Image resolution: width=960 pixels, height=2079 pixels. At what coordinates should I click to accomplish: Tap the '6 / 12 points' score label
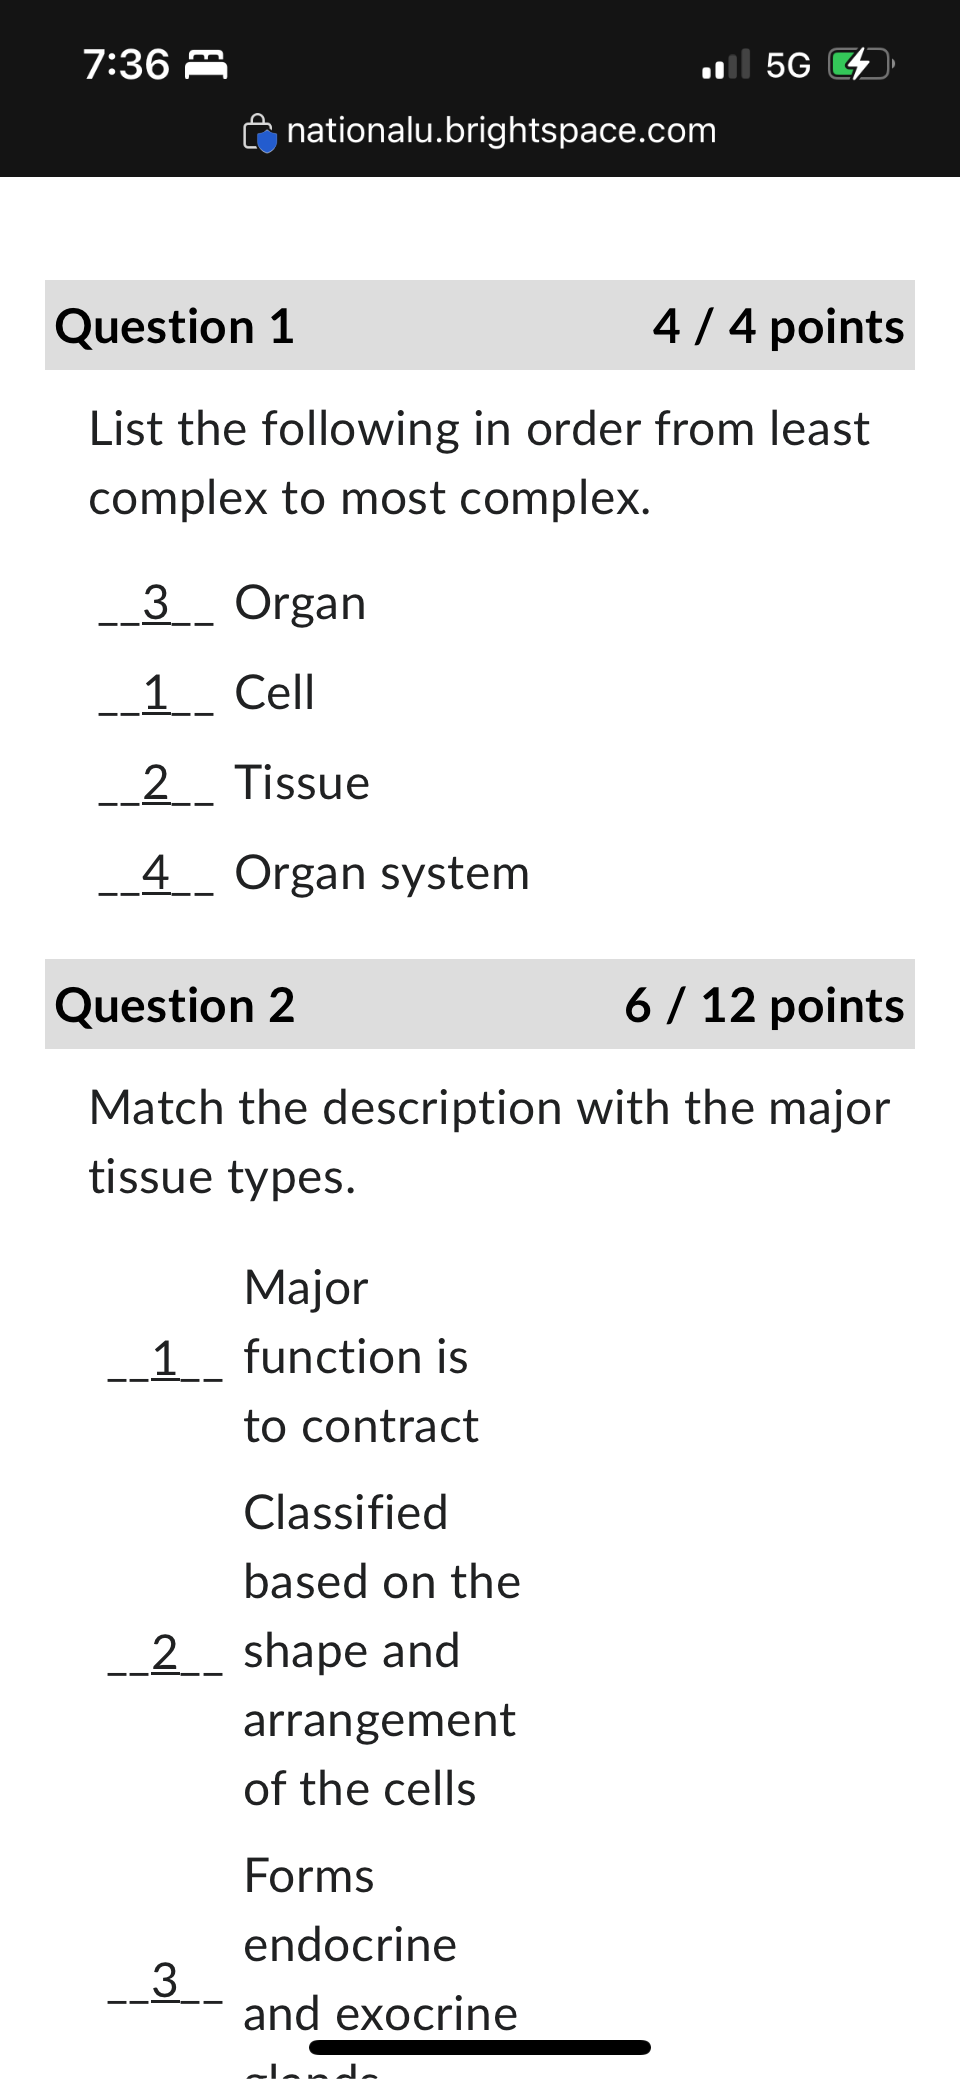coord(765,1005)
